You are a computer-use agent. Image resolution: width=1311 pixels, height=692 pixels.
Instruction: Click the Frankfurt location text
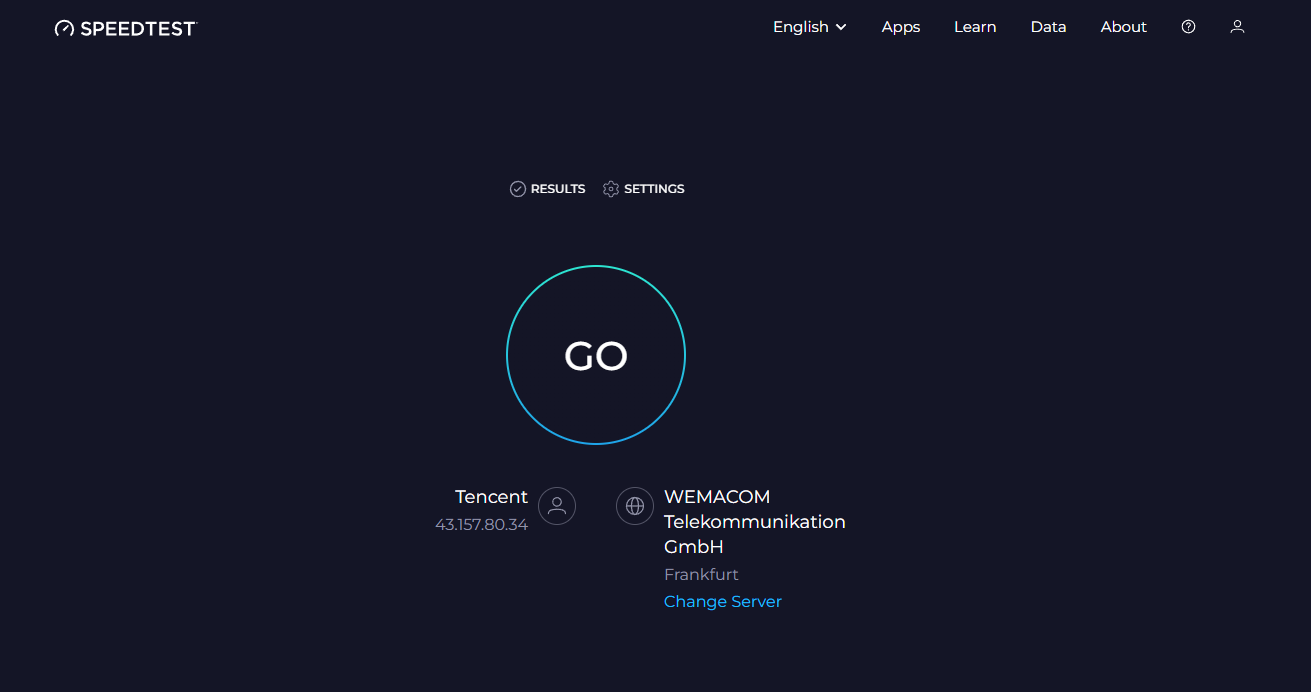[x=701, y=574]
